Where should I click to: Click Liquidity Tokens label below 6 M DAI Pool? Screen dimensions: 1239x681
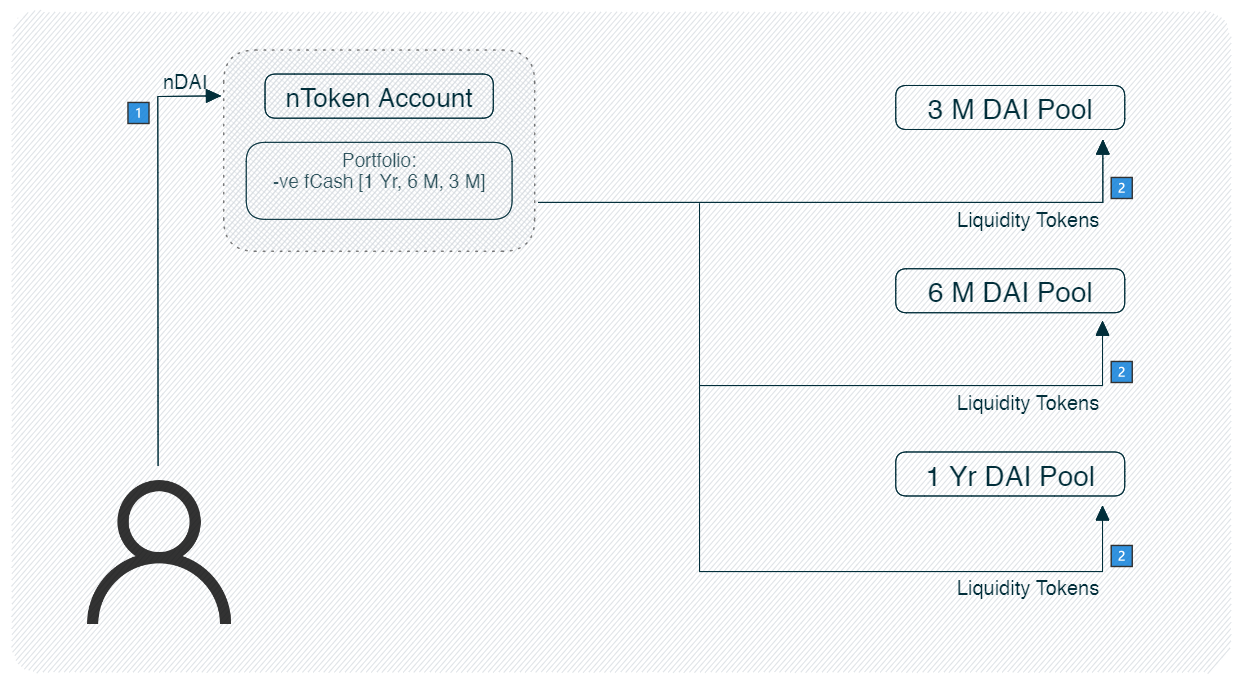(1027, 403)
